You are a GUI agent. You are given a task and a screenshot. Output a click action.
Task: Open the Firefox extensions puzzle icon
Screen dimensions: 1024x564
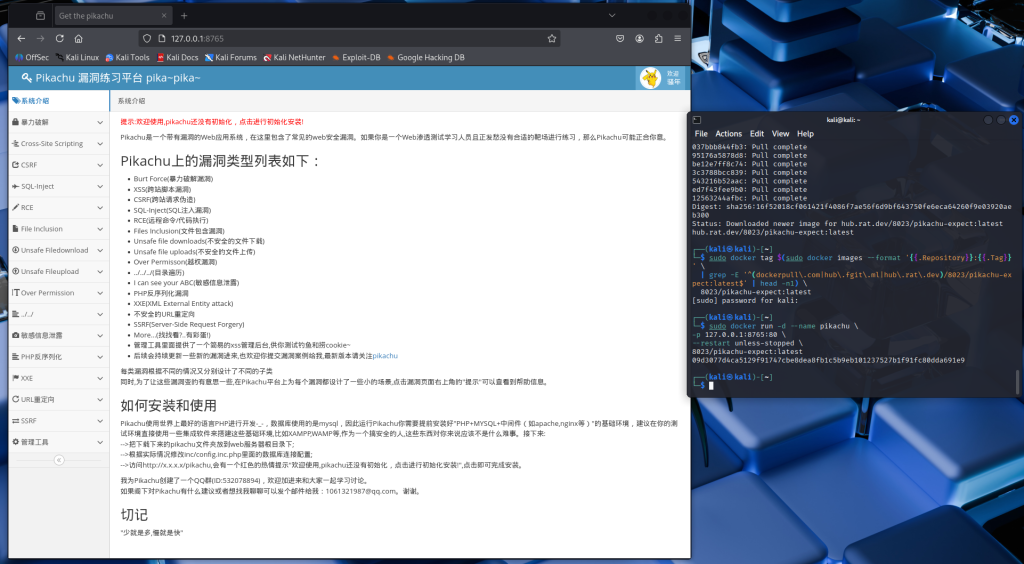(x=660, y=38)
